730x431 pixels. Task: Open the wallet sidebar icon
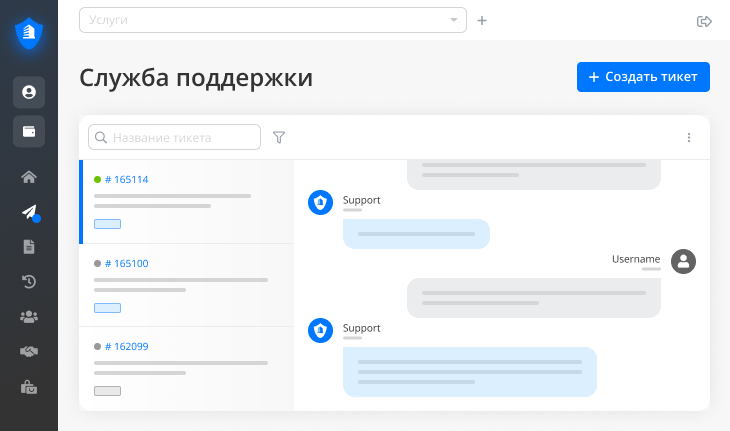pos(29,131)
